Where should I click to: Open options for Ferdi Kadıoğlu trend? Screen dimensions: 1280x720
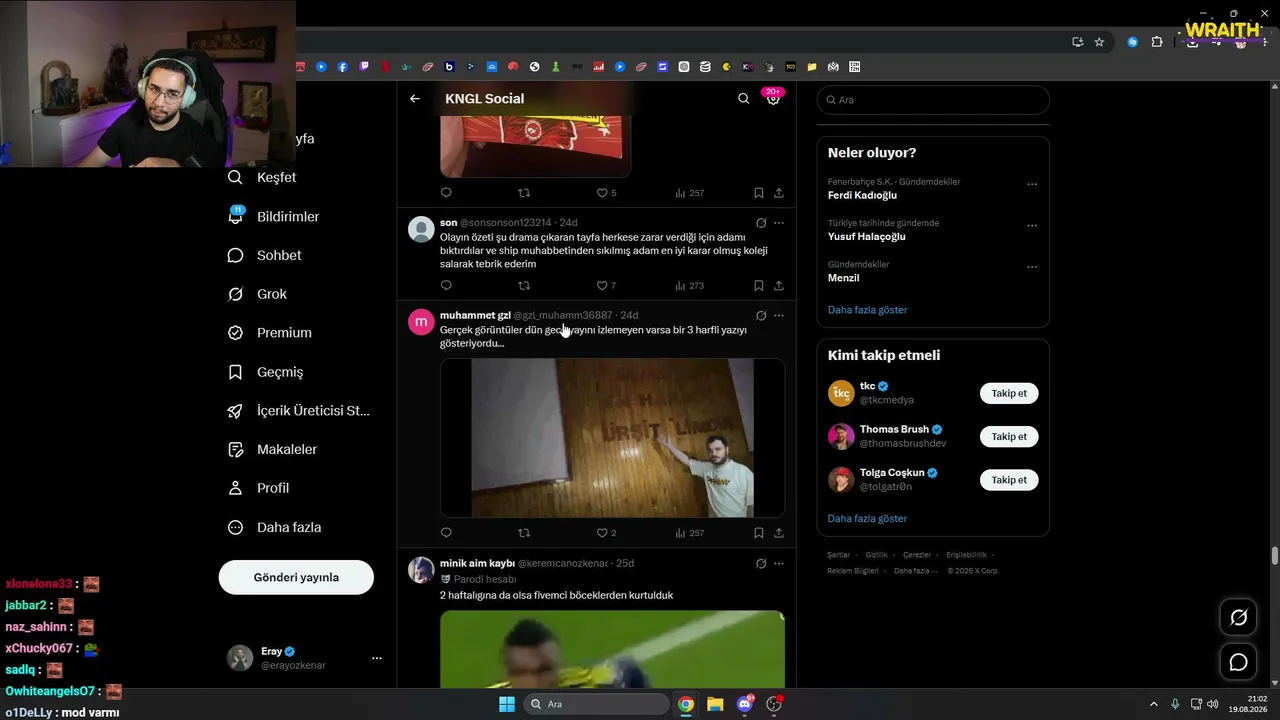(x=1032, y=184)
